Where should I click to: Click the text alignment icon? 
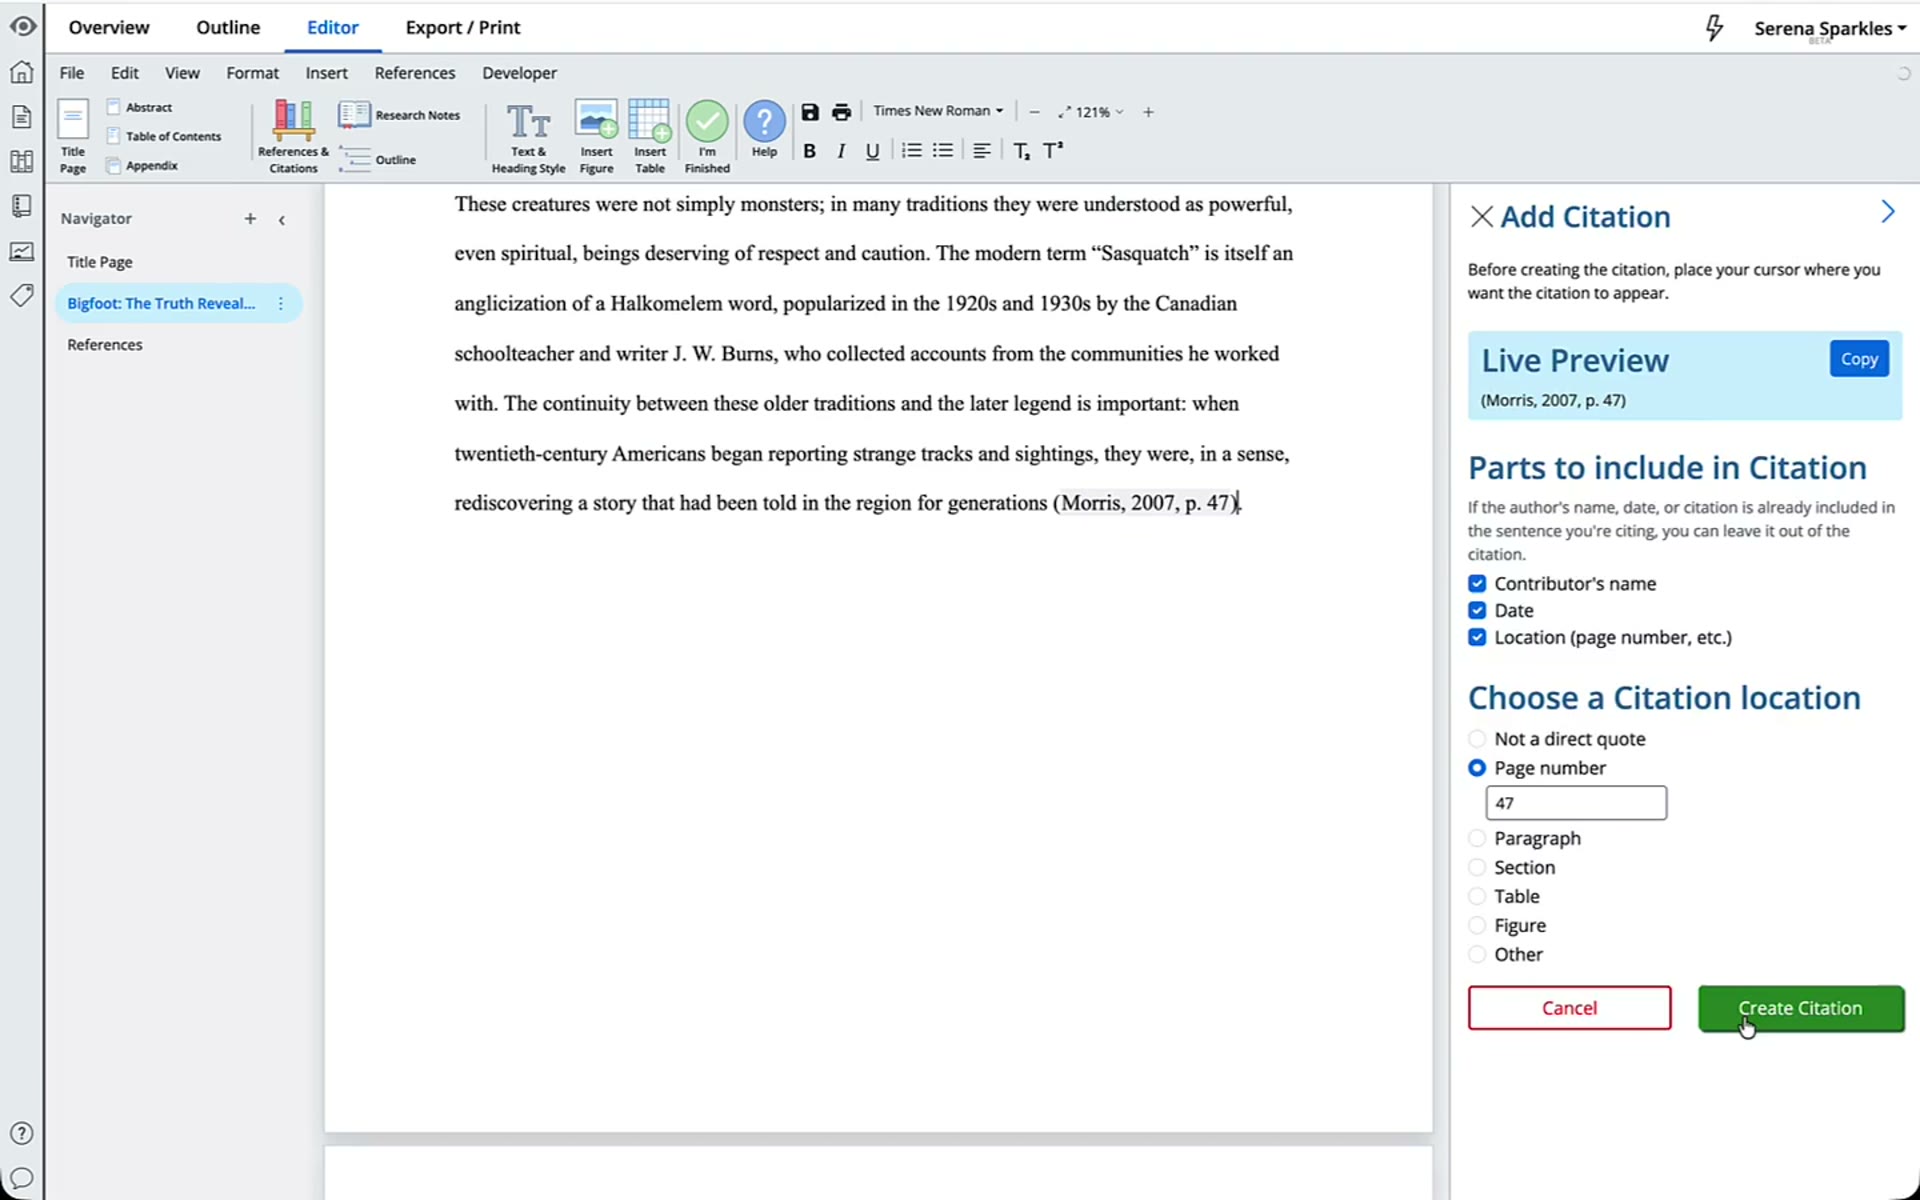[982, 150]
